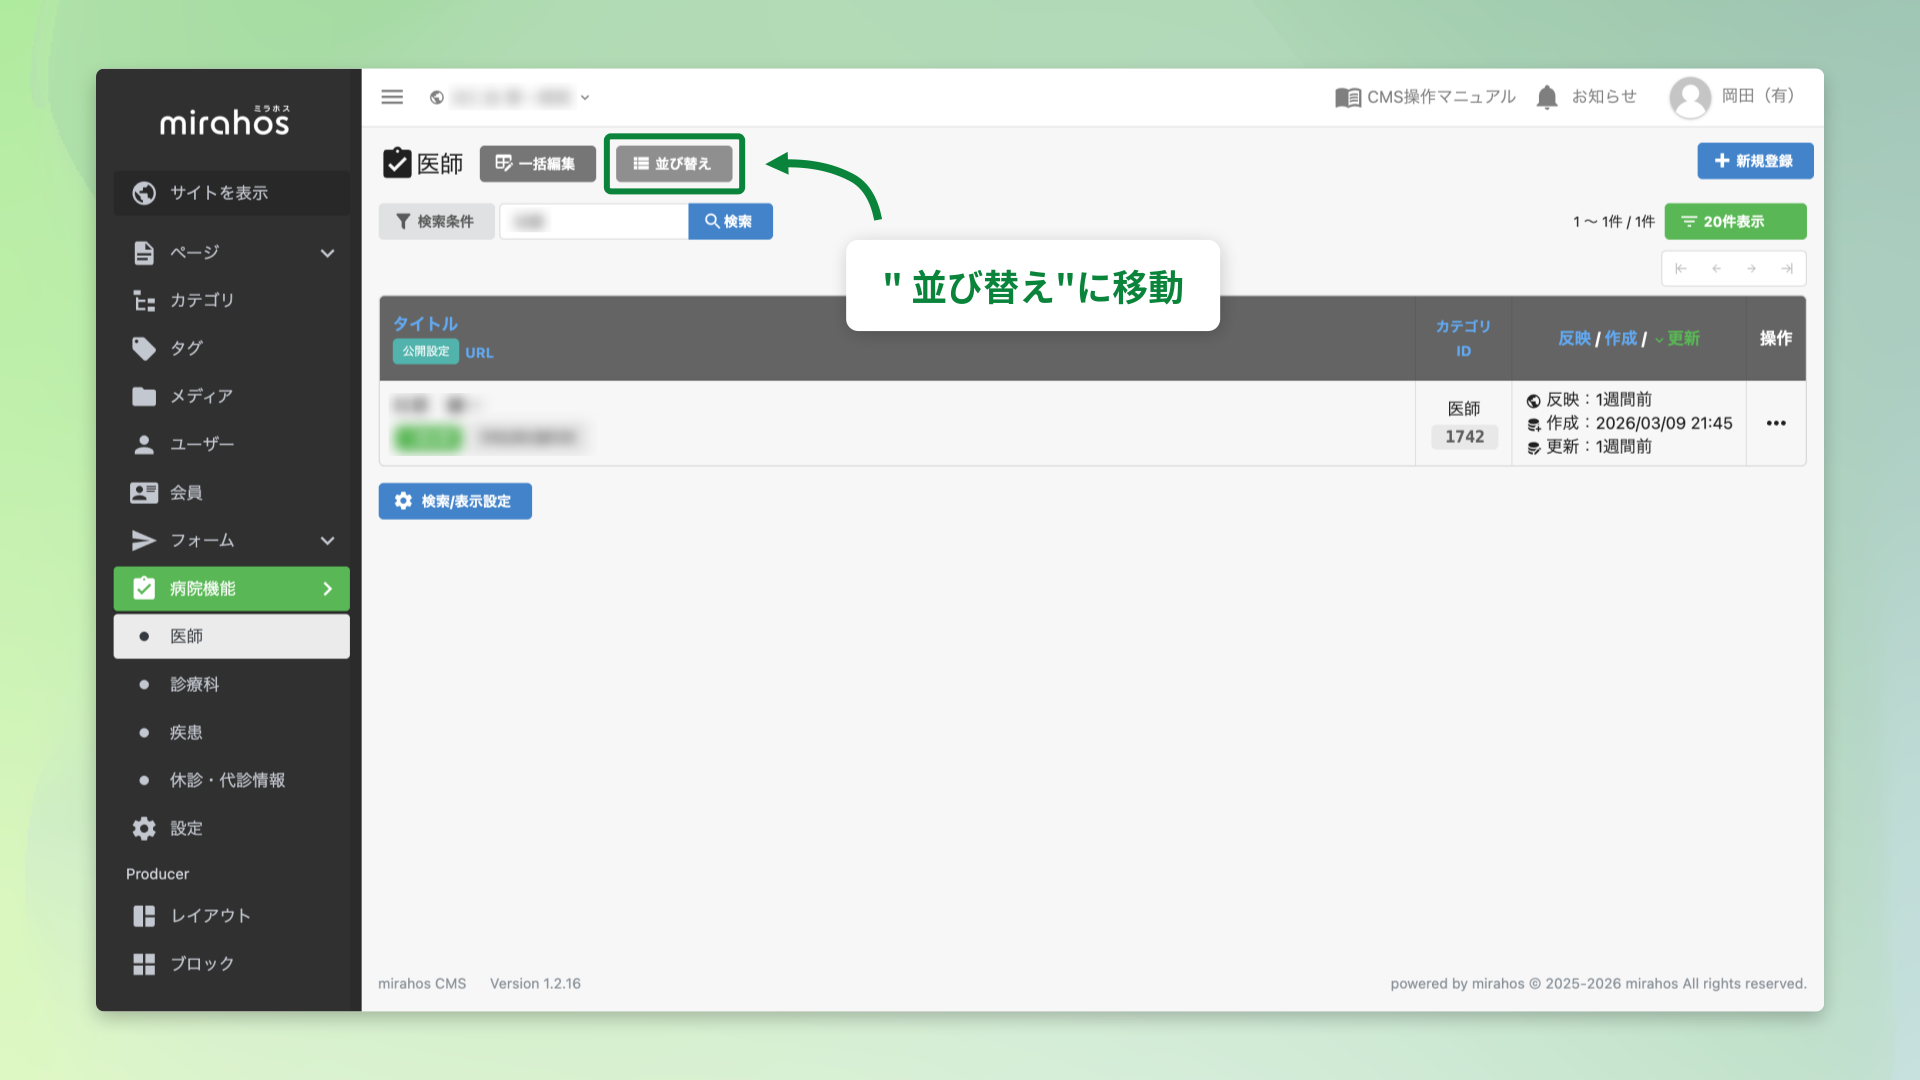The height and width of the screenshot is (1080, 1920).
Task: Click the person icon beside ユーザー
Action: pos(144,444)
